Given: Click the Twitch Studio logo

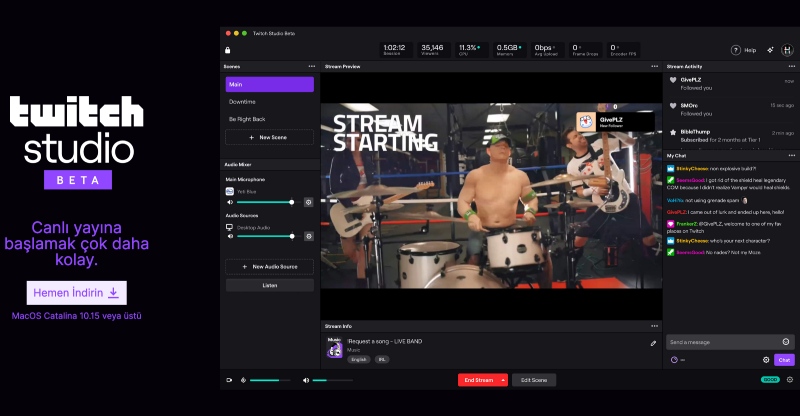Looking at the screenshot, I should point(77,142).
